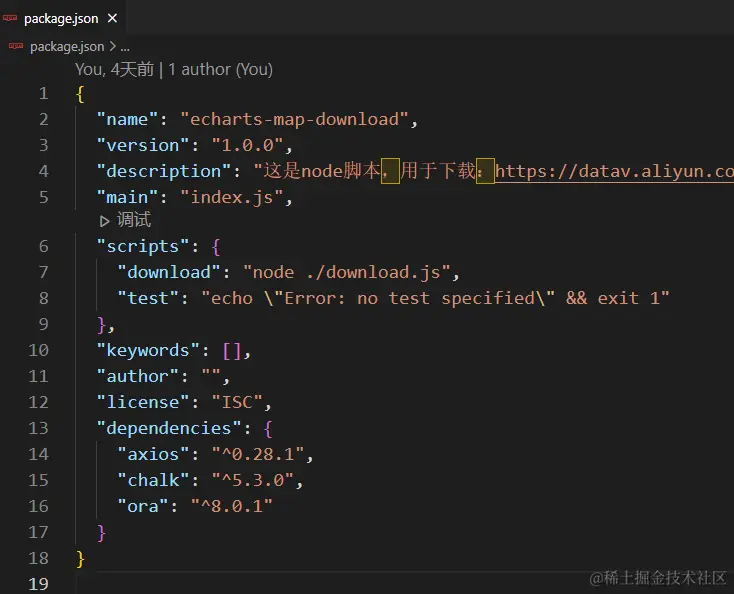Click line number 1 in the gutter
This screenshot has height=594, width=734.
click(x=44, y=94)
